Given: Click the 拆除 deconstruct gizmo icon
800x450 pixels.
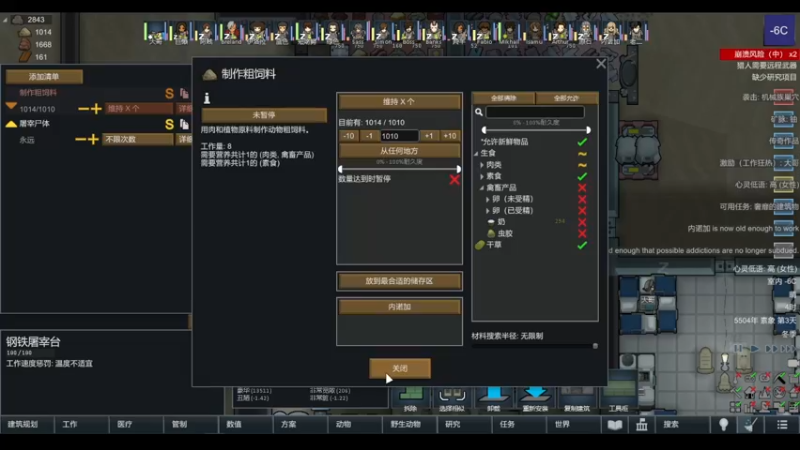Looking at the screenshot, I should pyautogui.click(x=411, y=399).
